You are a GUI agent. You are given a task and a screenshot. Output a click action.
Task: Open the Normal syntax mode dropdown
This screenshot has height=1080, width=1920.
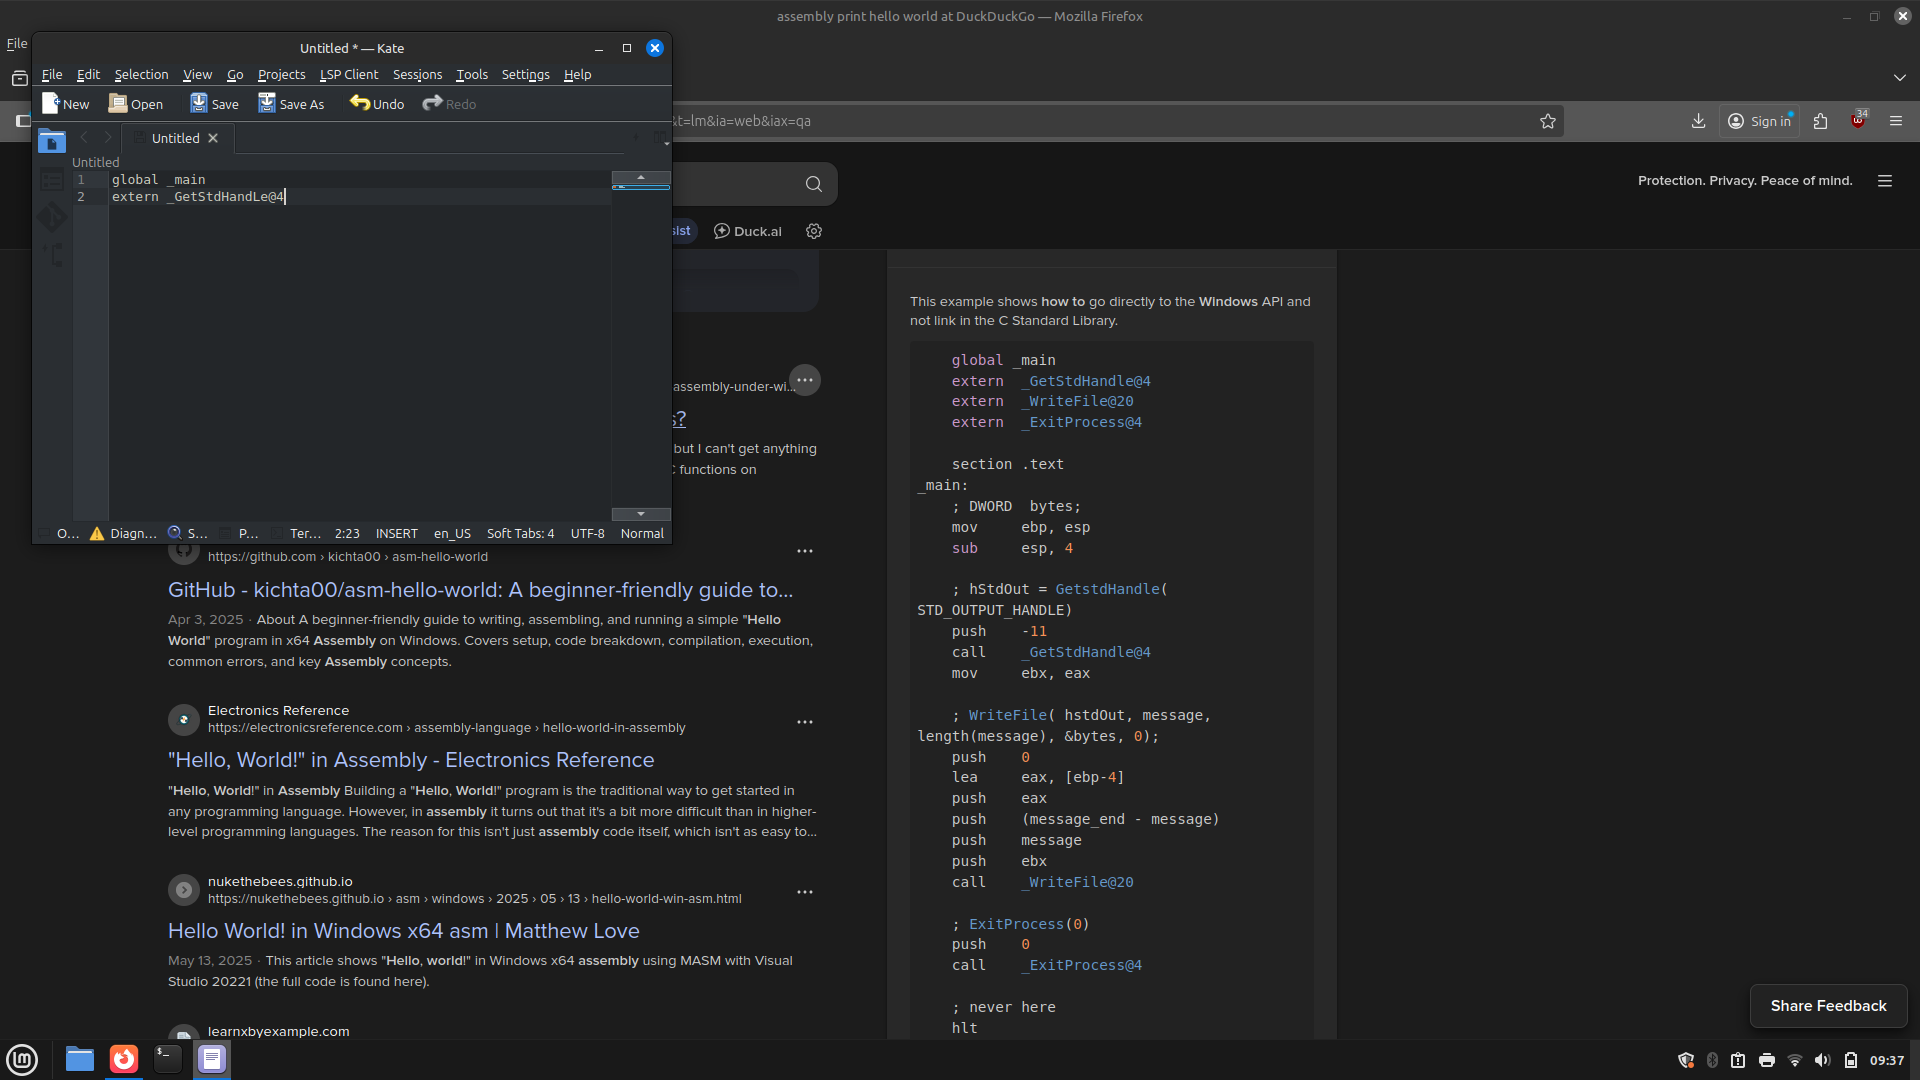coord(641,534)
